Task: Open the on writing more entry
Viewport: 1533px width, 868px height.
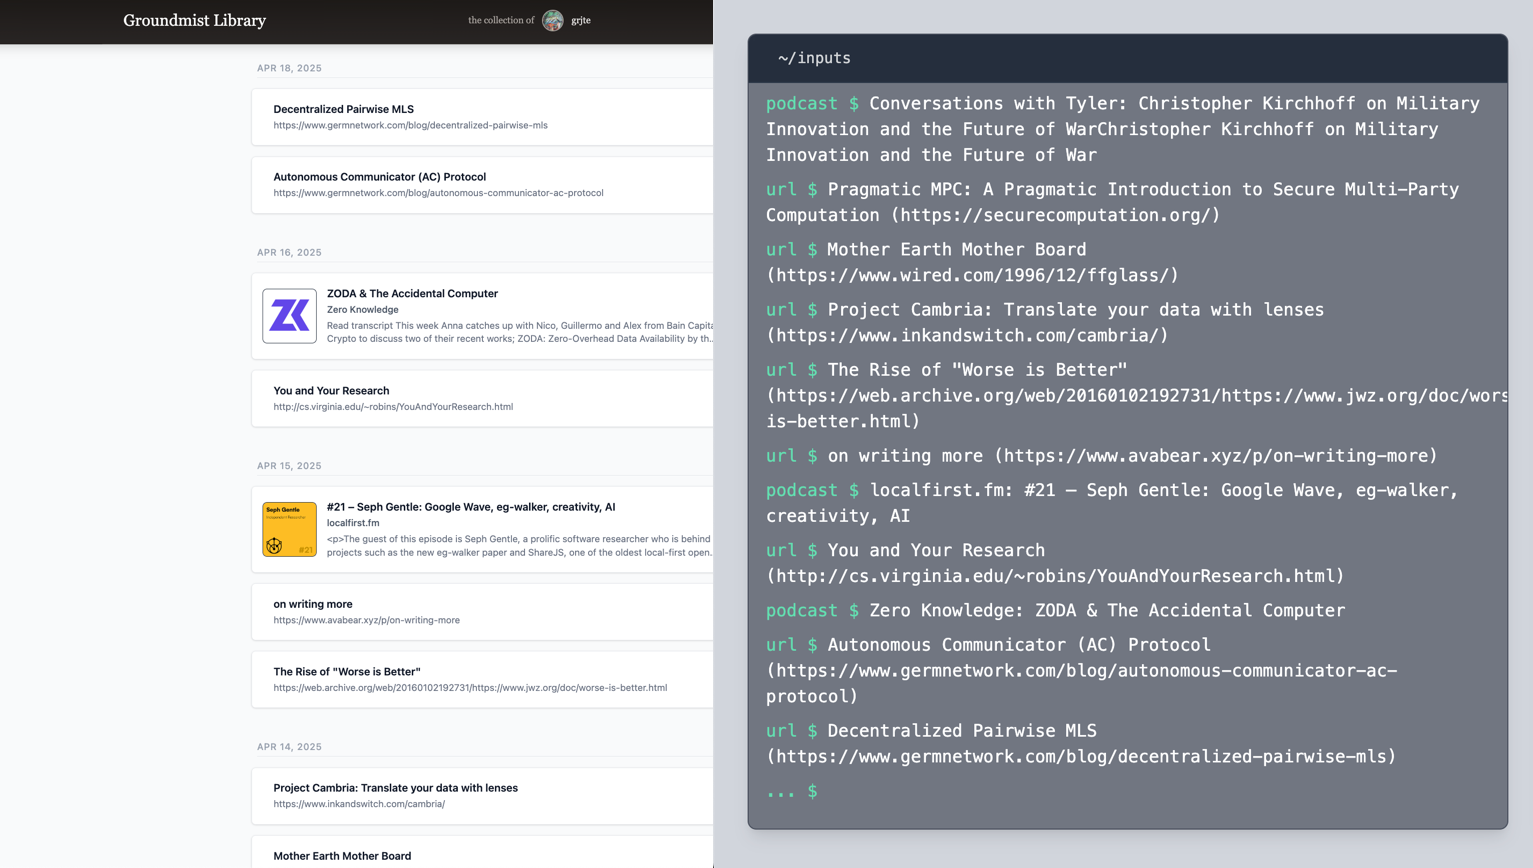Action: point(312,604)
